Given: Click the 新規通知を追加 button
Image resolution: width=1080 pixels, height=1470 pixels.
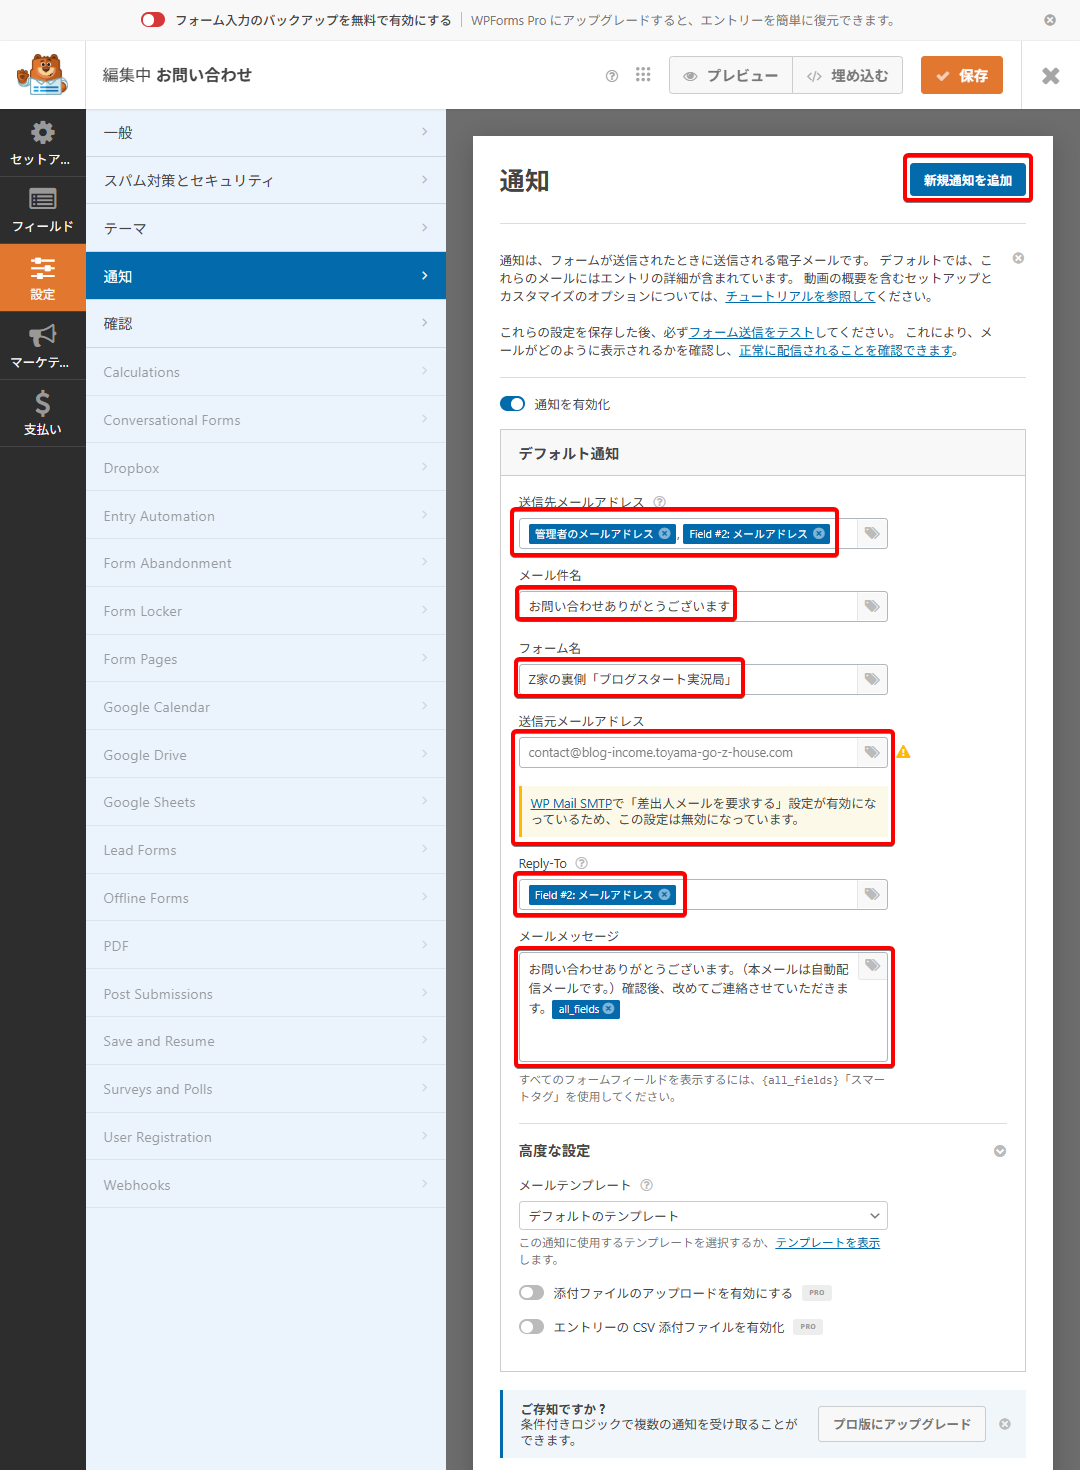Looking at the screenshot, I should [967, 180].
